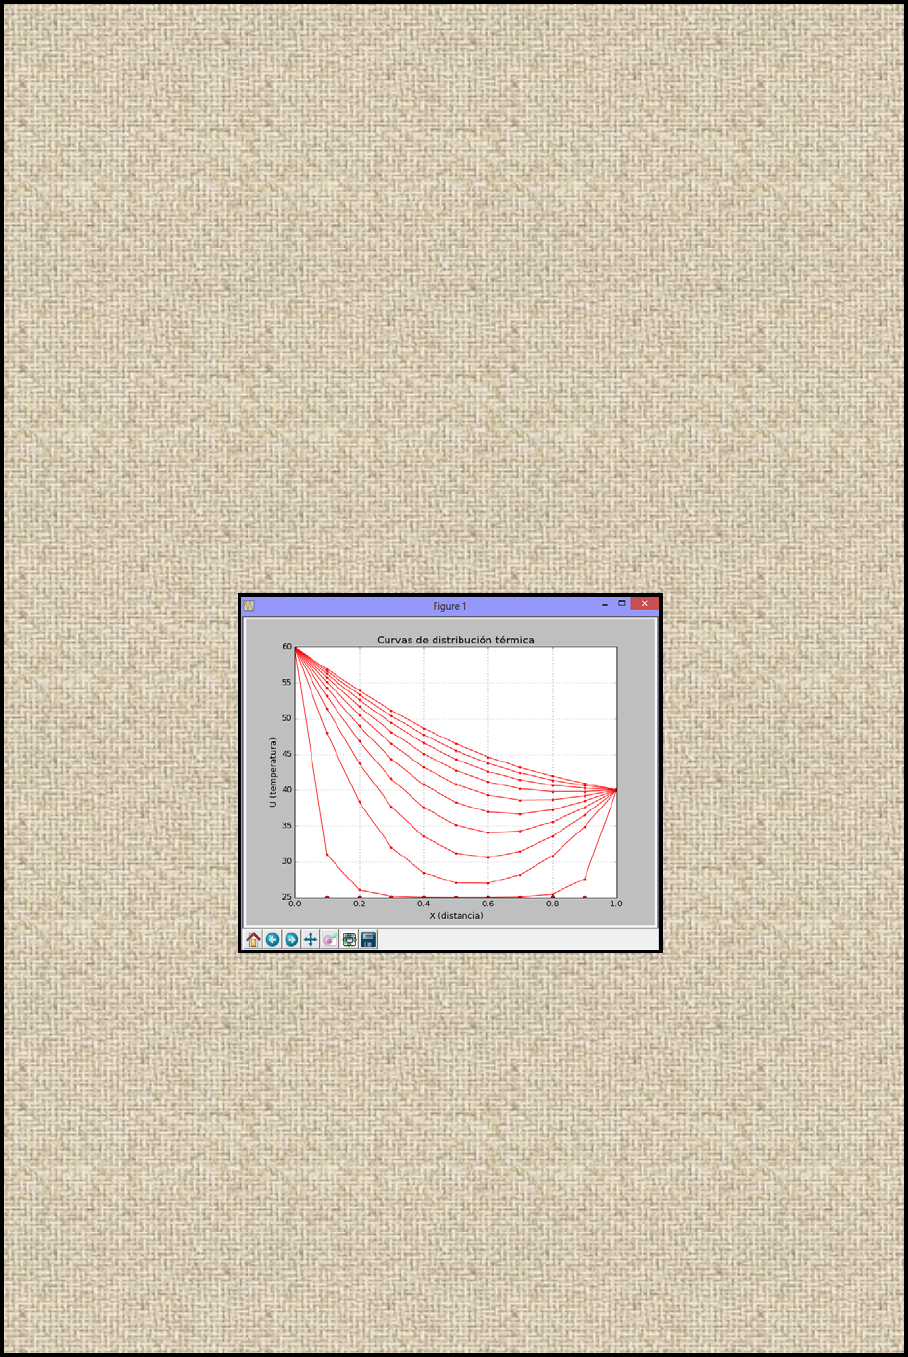Minimize the Figure 1 window
This screenshot has width=908, height=1357.
pos(605,605)
